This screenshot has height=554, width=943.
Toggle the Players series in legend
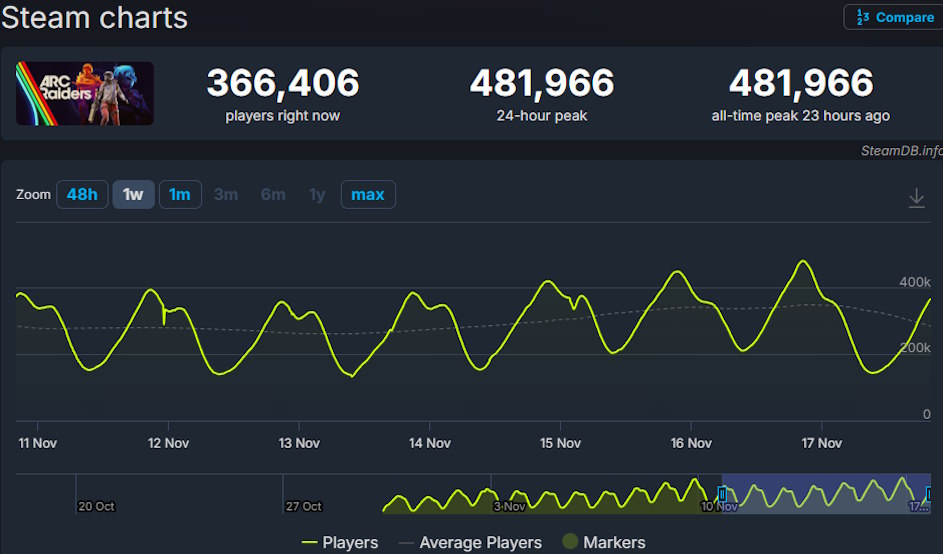(340, 542)
